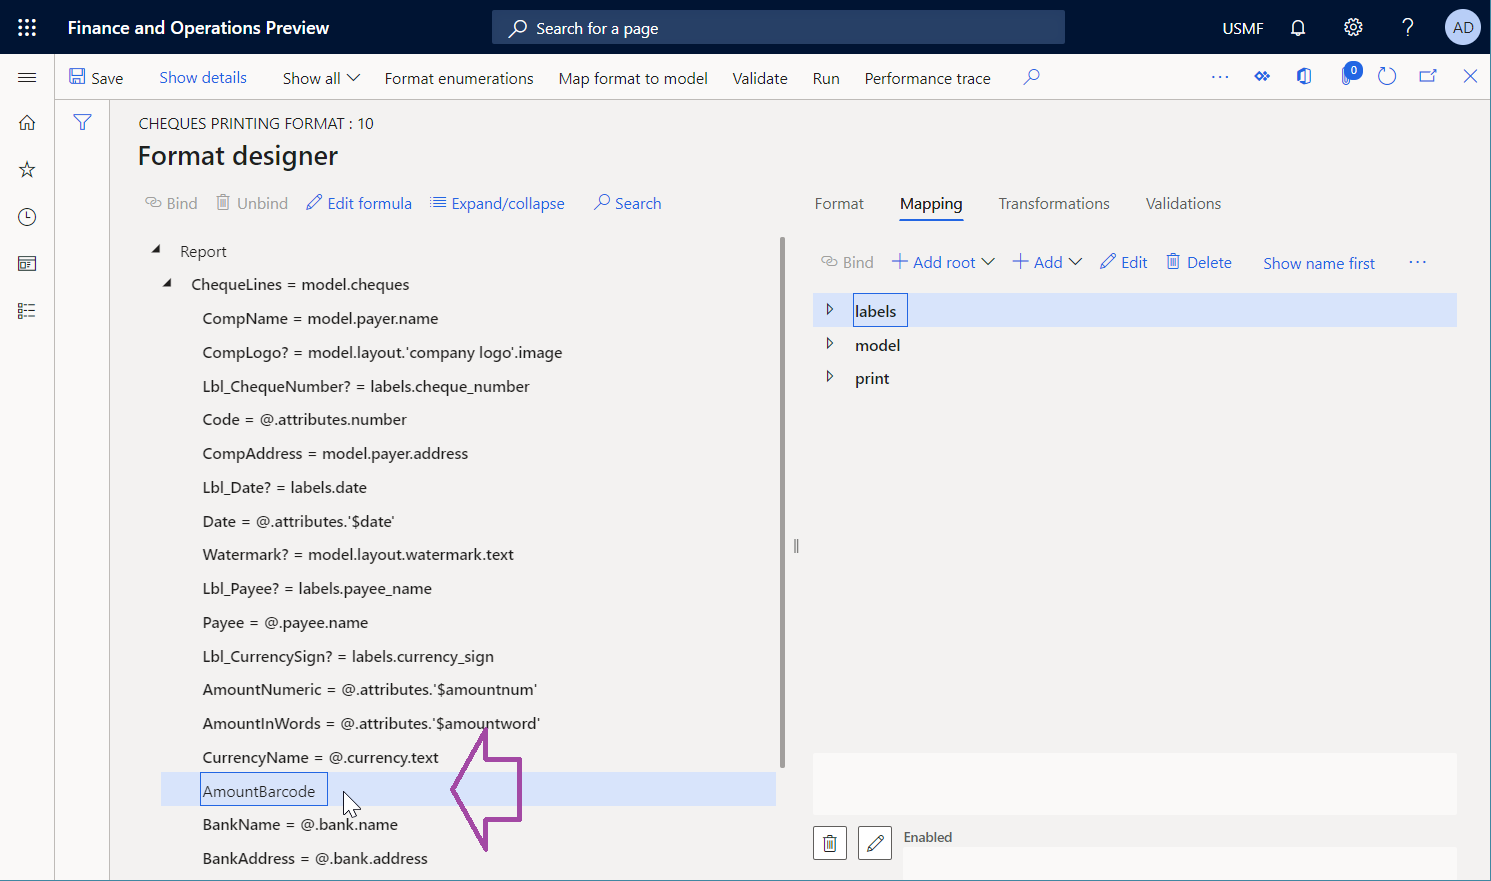Select Lbl_Payee? = labels.payee_name row
Image resolution: width=1491 pixels, height=881 pixels.
(x=317, y=588)
